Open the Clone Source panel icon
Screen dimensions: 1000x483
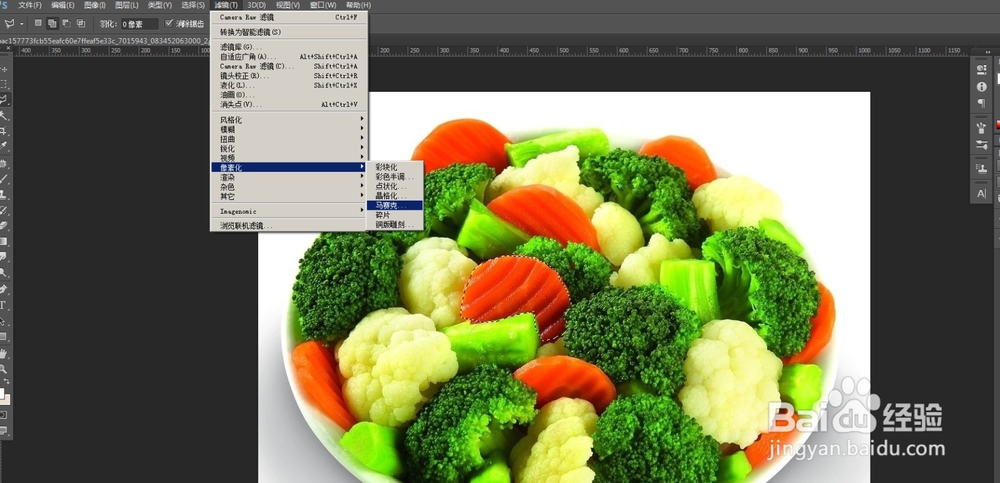tap(982, 168)
